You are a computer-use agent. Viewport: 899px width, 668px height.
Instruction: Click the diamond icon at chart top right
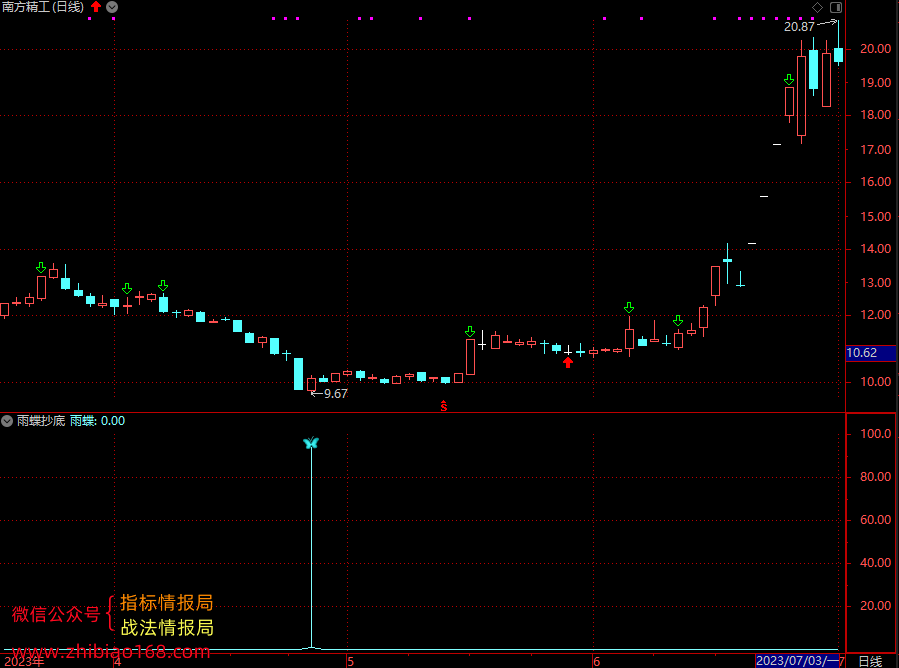818,7
